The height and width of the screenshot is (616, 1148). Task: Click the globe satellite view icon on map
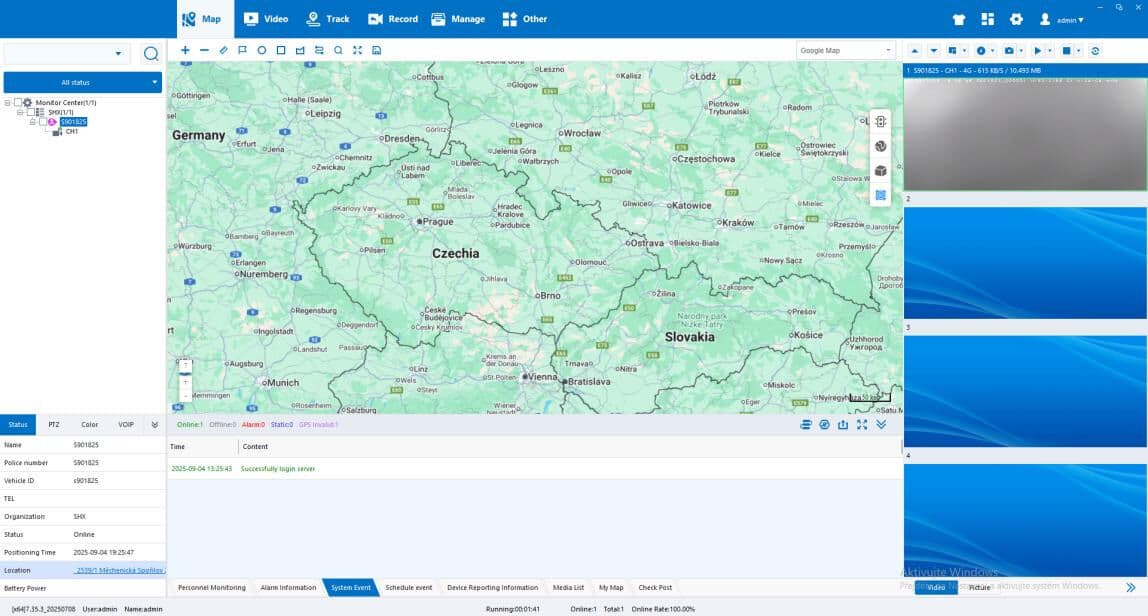(881, 146)
